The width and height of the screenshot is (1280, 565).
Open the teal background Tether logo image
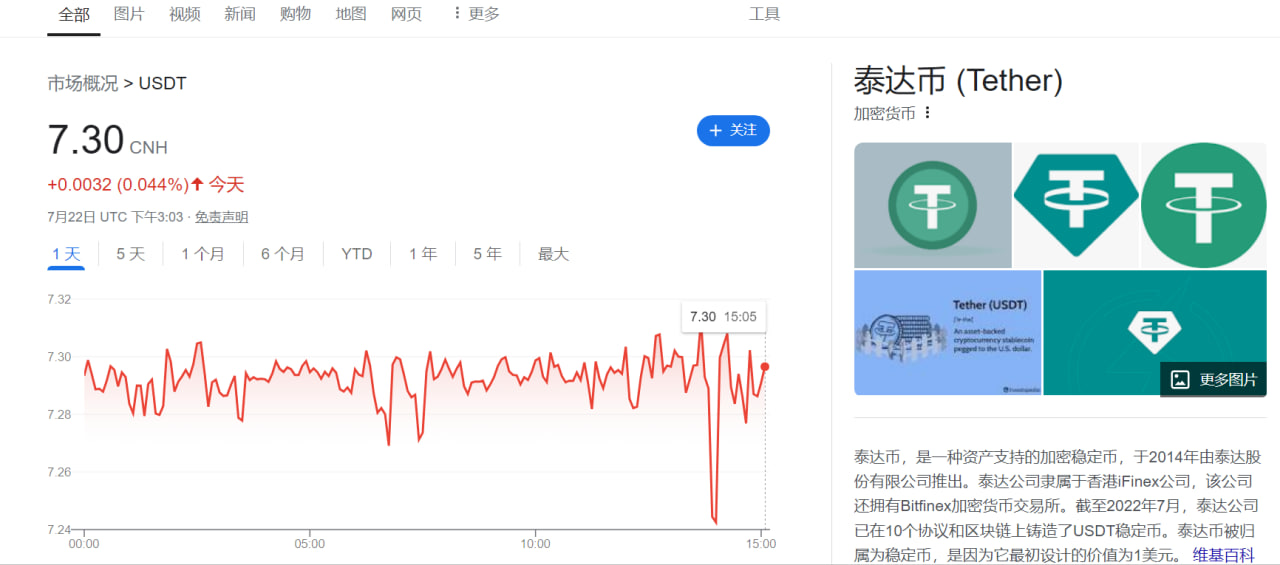[1154, 333]
